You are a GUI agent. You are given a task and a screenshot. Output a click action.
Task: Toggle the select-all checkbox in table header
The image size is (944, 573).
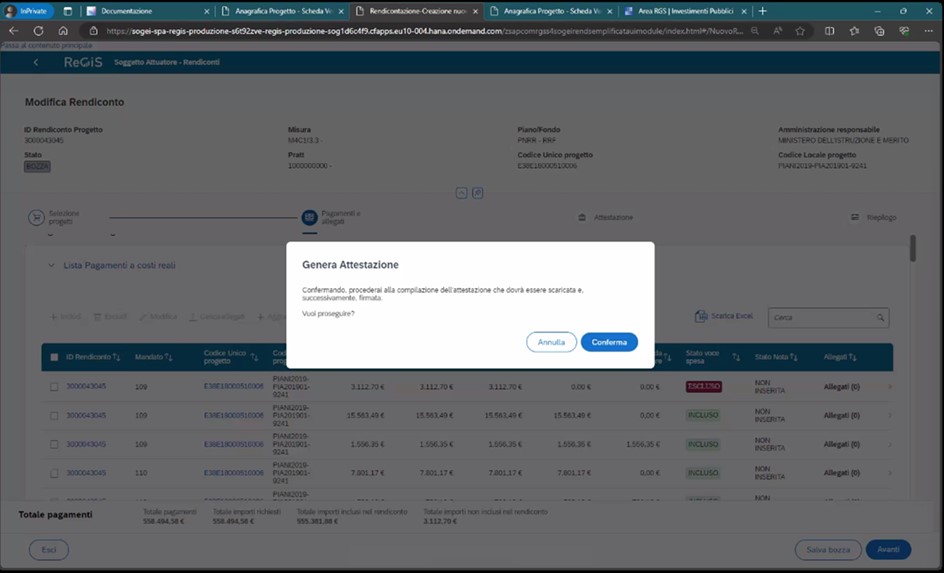[x=54, y=357]
